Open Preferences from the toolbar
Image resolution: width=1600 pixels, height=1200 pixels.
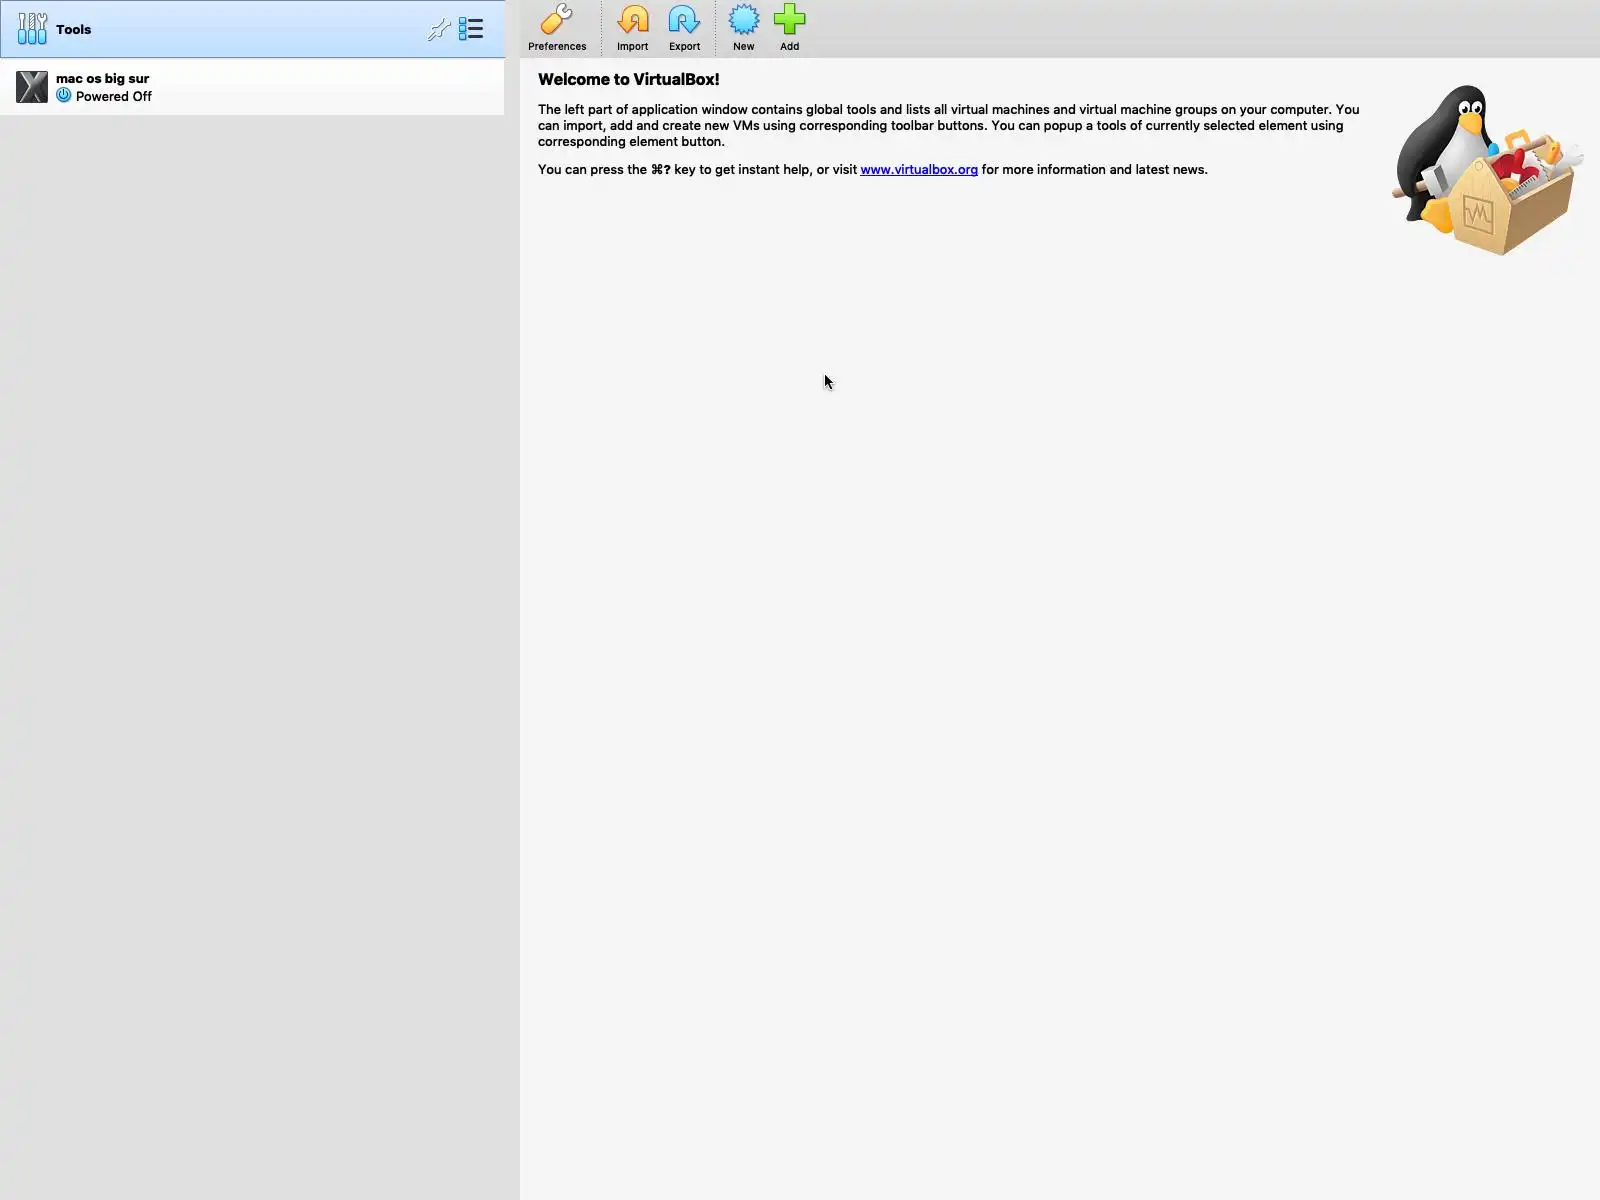(557, 28)
